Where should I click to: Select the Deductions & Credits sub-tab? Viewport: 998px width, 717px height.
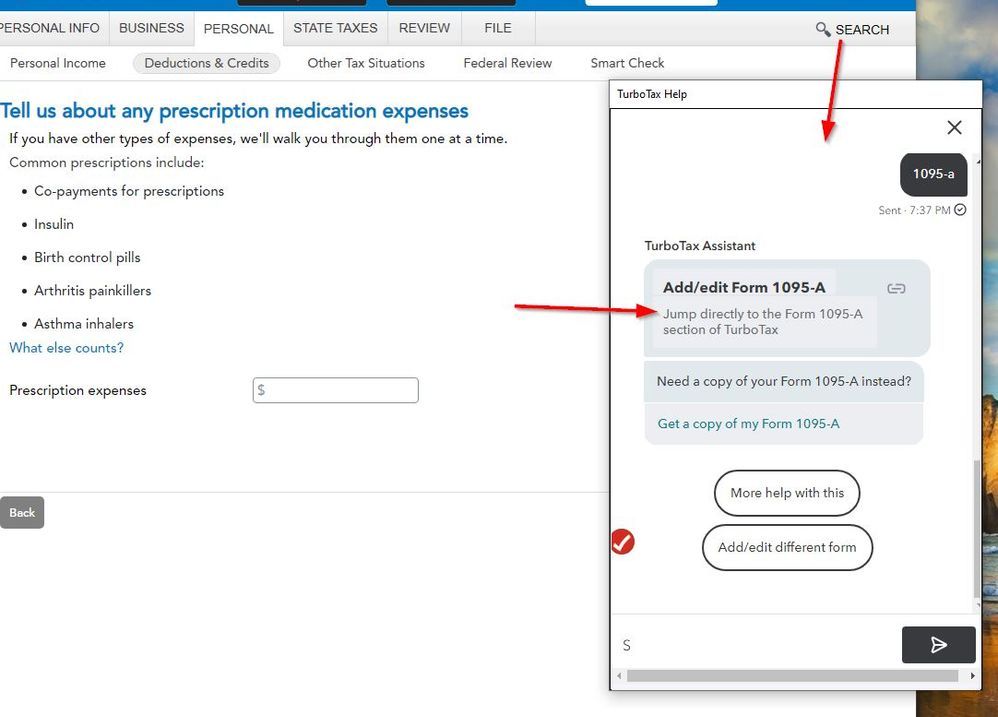pyautogui.click(x=206, y=63)
